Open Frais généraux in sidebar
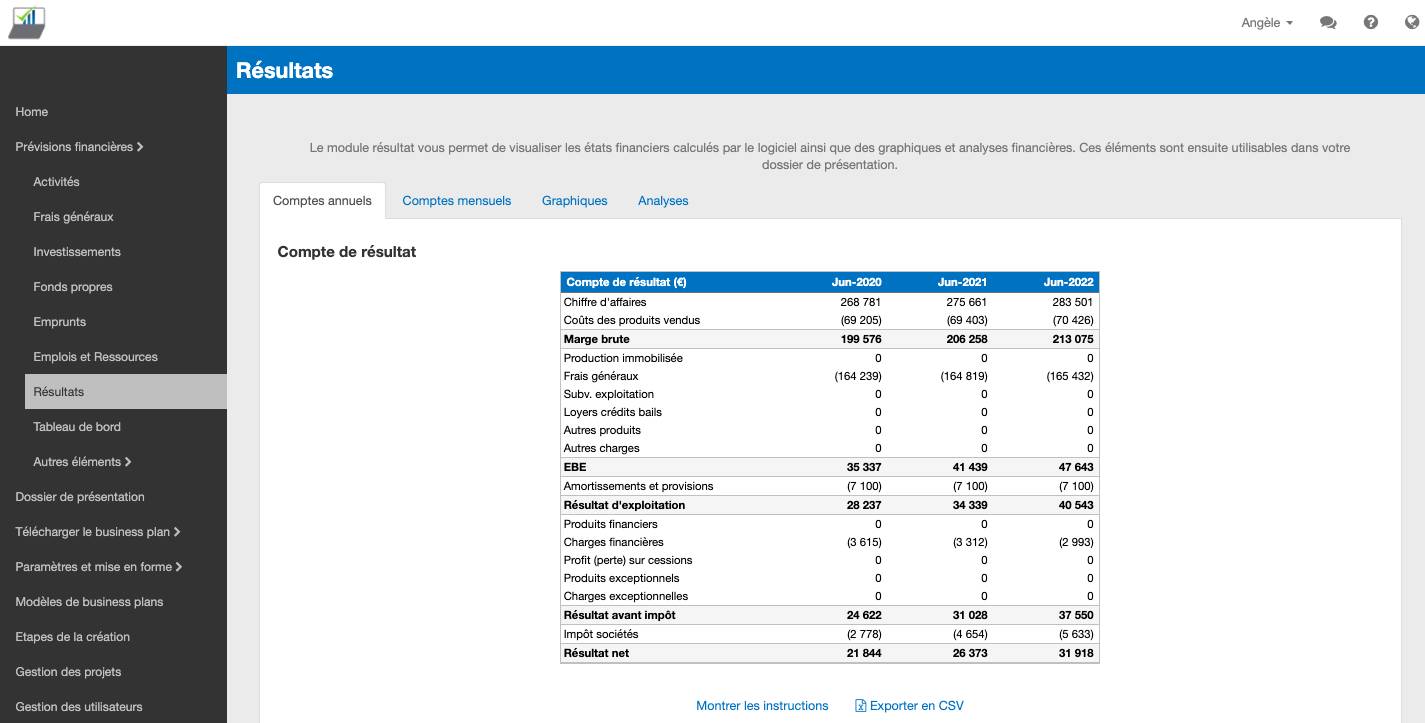 [73, 217]
